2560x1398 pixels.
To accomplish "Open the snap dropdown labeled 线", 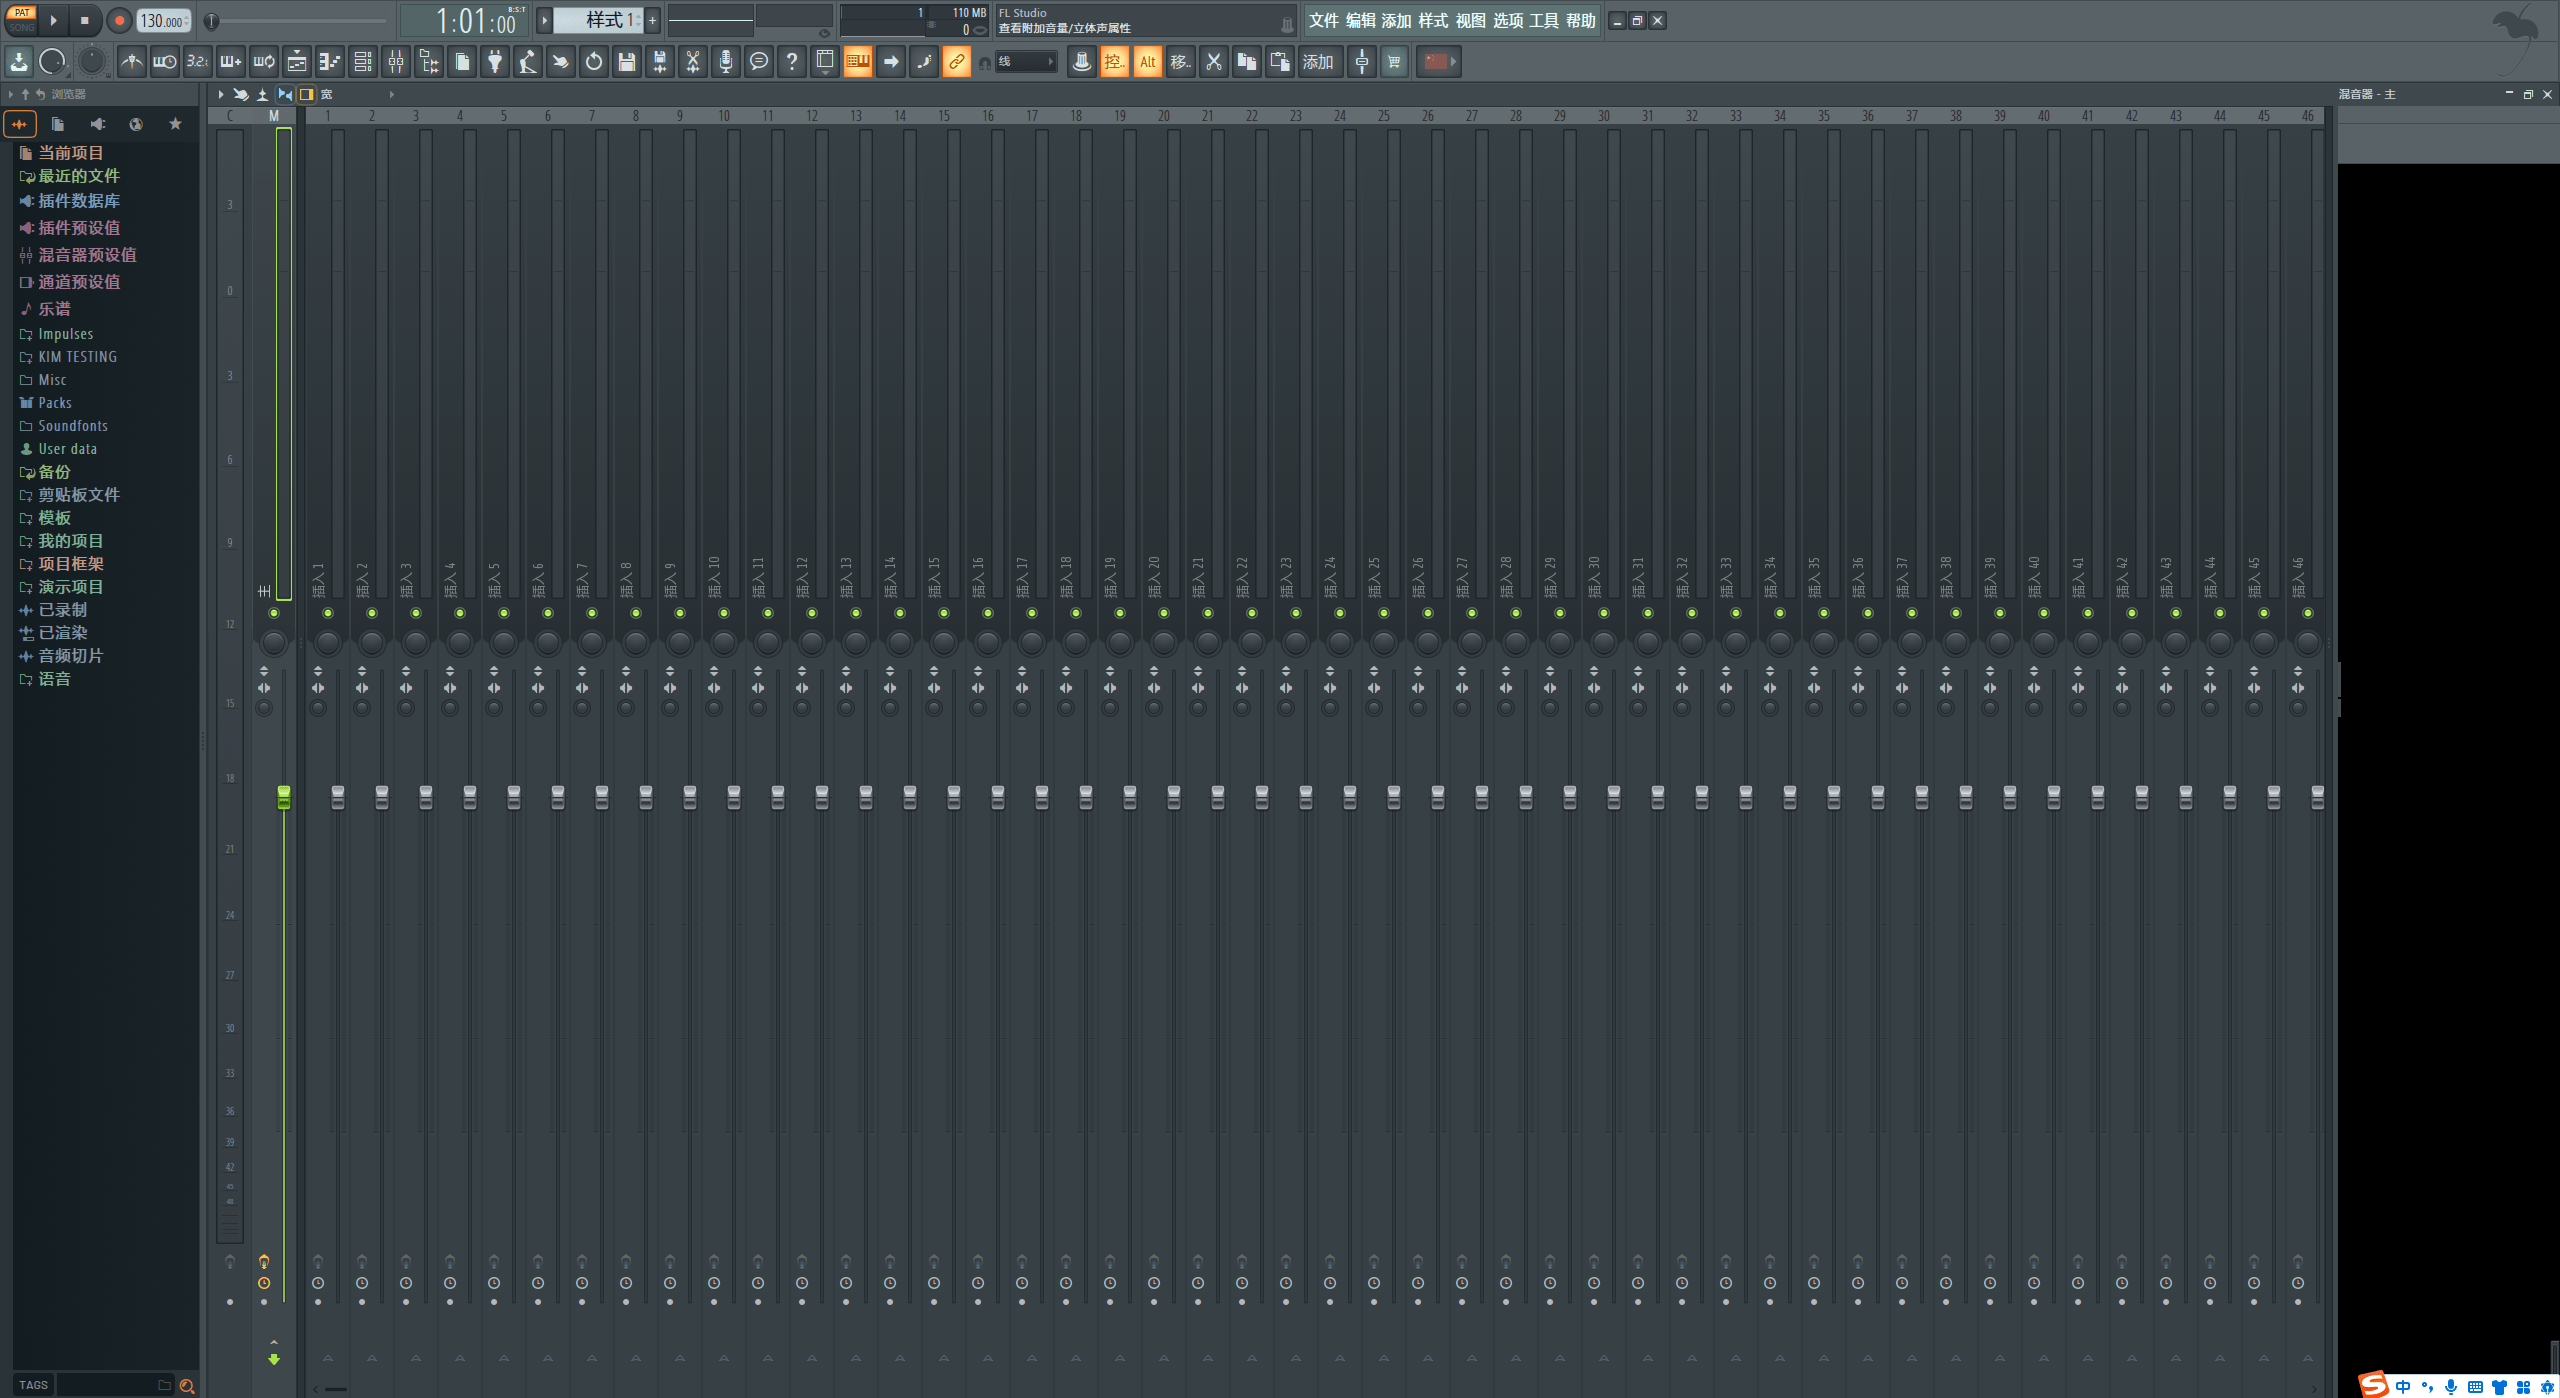I will tap(1027, 62).
